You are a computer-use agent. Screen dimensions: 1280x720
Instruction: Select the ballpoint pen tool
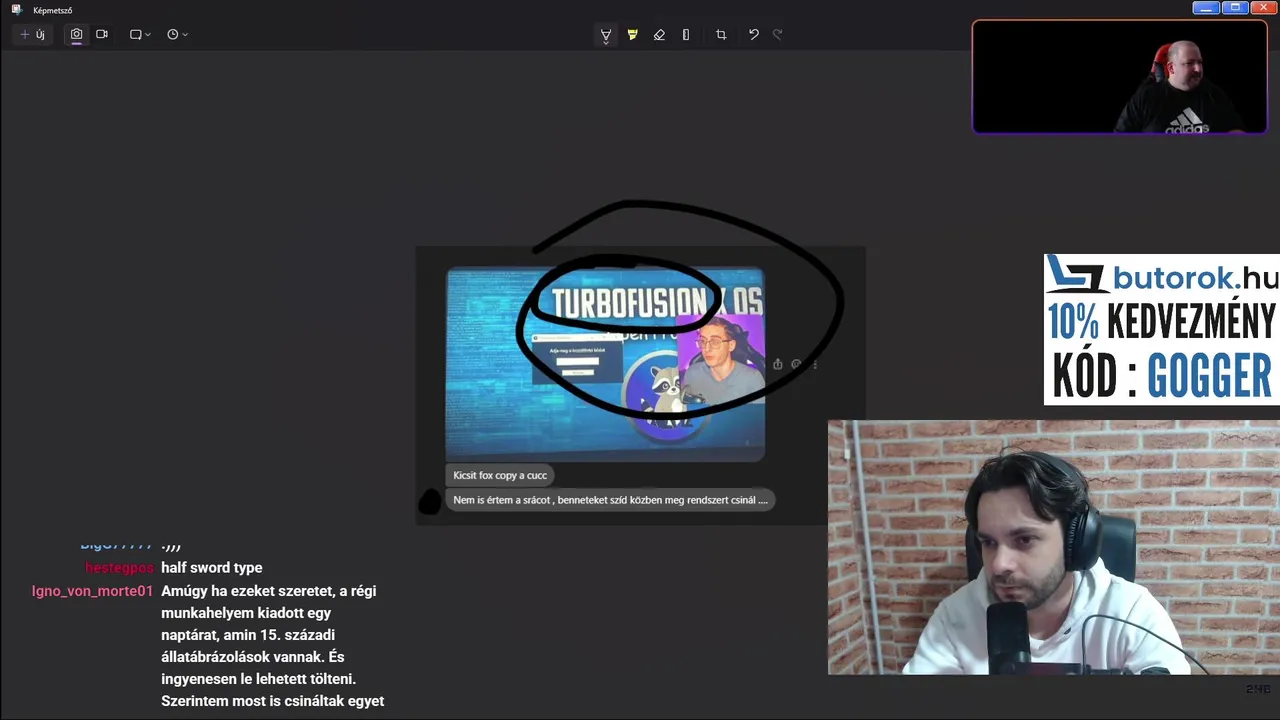coord(606,35)
